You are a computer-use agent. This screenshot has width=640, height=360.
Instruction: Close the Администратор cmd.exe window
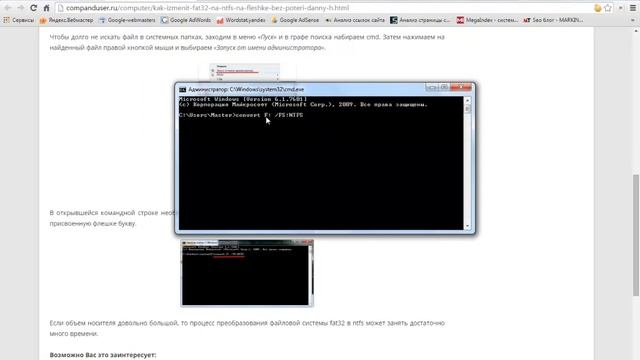(x=461, y=87)
